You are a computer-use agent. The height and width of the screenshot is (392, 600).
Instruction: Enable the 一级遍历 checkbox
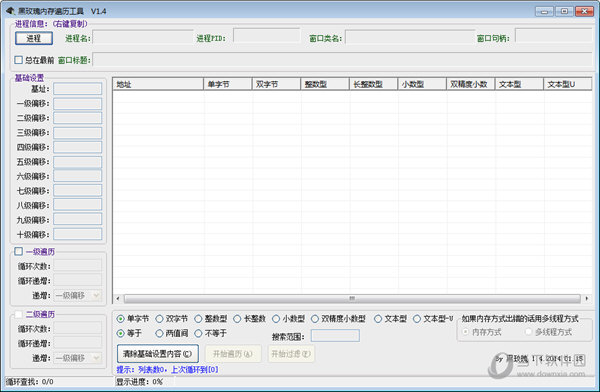pos(18,251)
